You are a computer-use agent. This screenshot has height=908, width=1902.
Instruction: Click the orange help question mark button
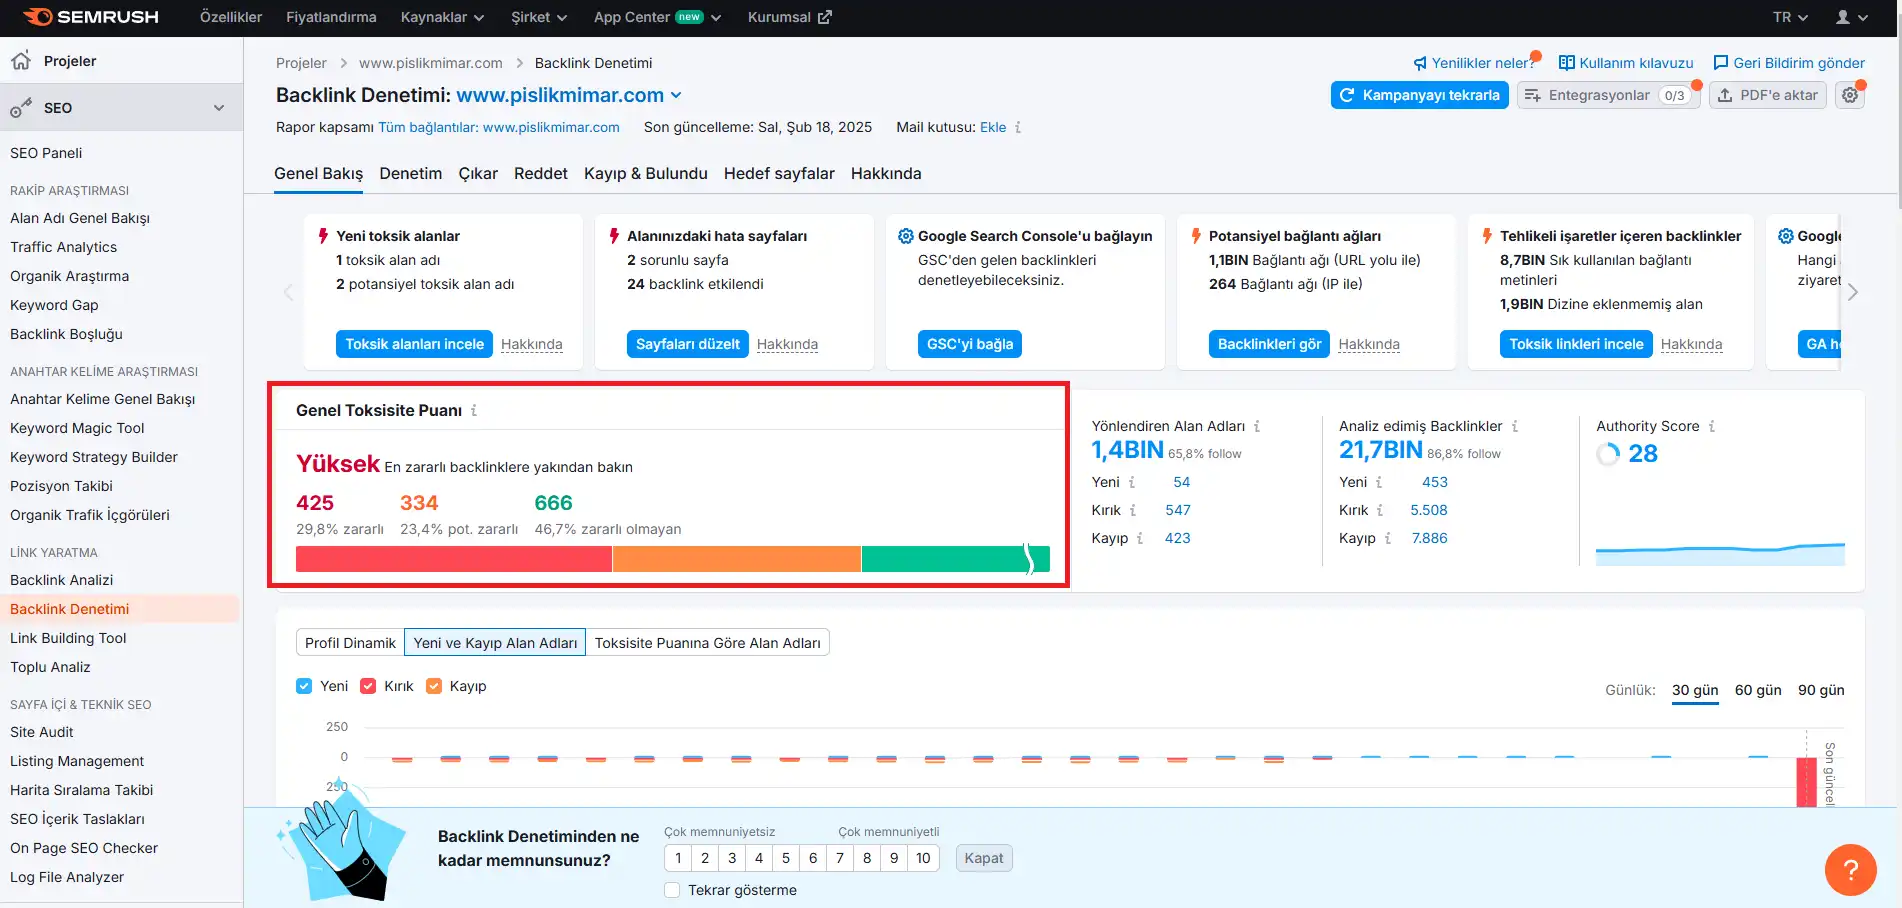point(1850,870)
